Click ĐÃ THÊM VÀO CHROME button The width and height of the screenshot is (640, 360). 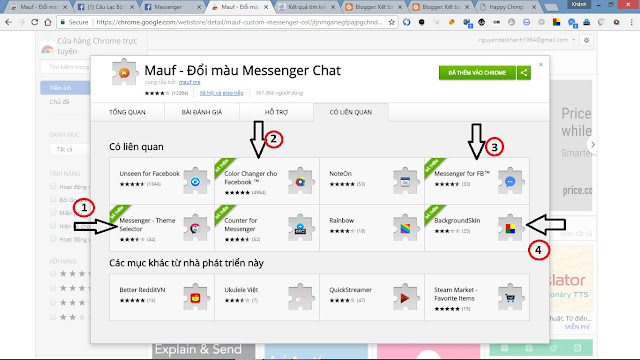[477, 73]
